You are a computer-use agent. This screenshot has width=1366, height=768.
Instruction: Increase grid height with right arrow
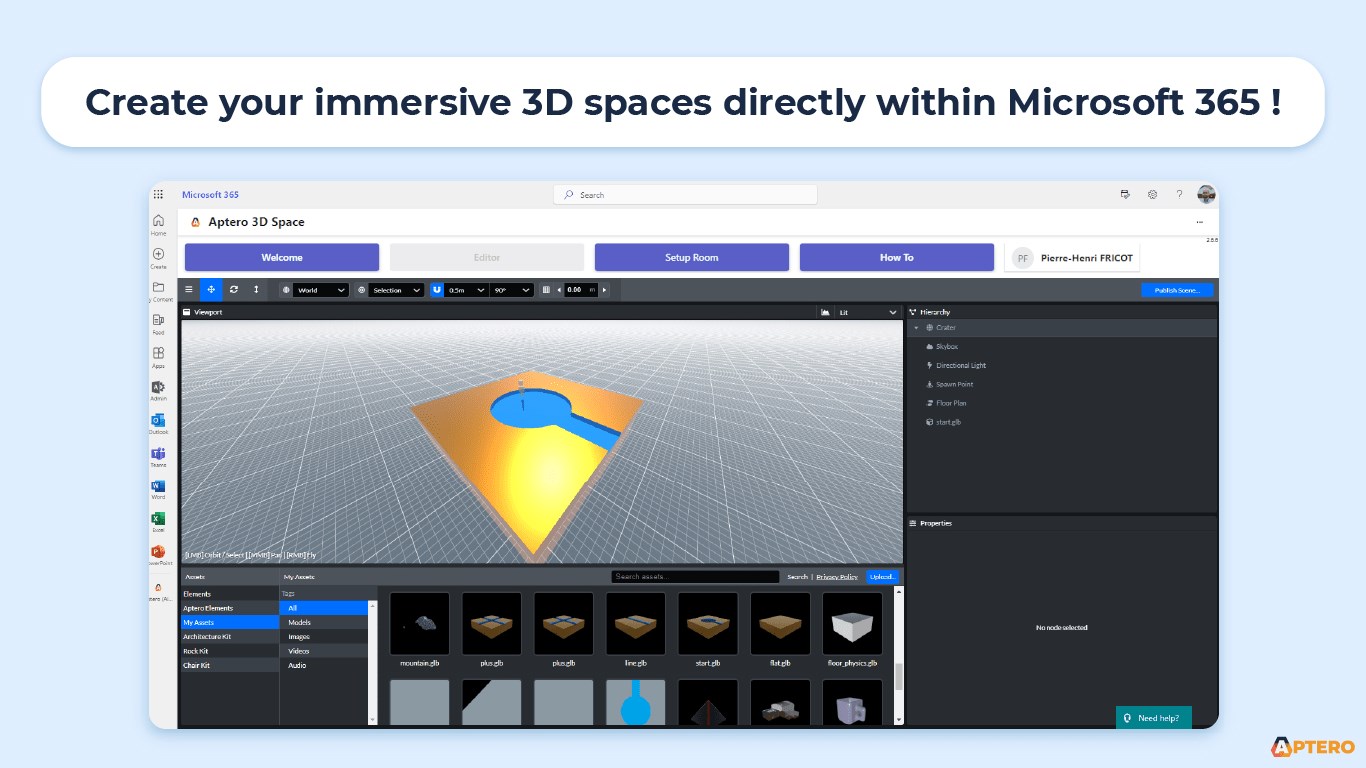tap(604, 290)
